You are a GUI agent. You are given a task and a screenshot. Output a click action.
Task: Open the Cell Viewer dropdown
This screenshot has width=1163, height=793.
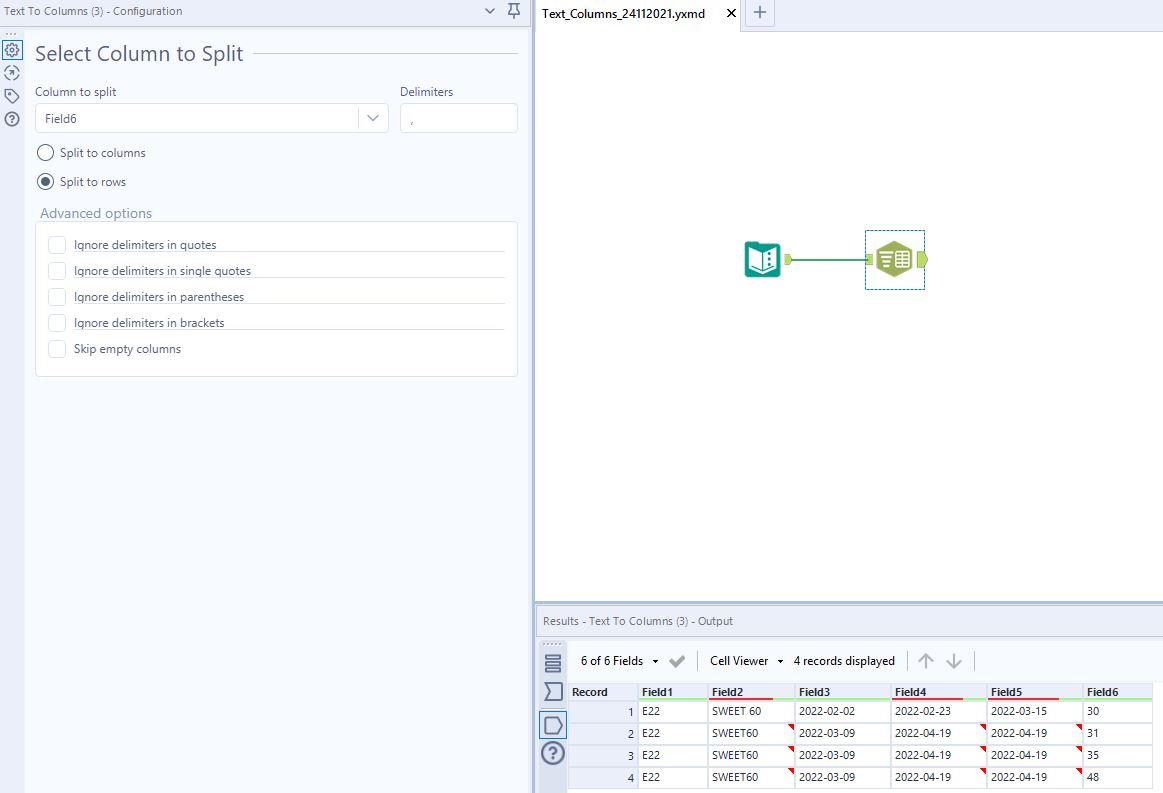click(x=744, y=660)
